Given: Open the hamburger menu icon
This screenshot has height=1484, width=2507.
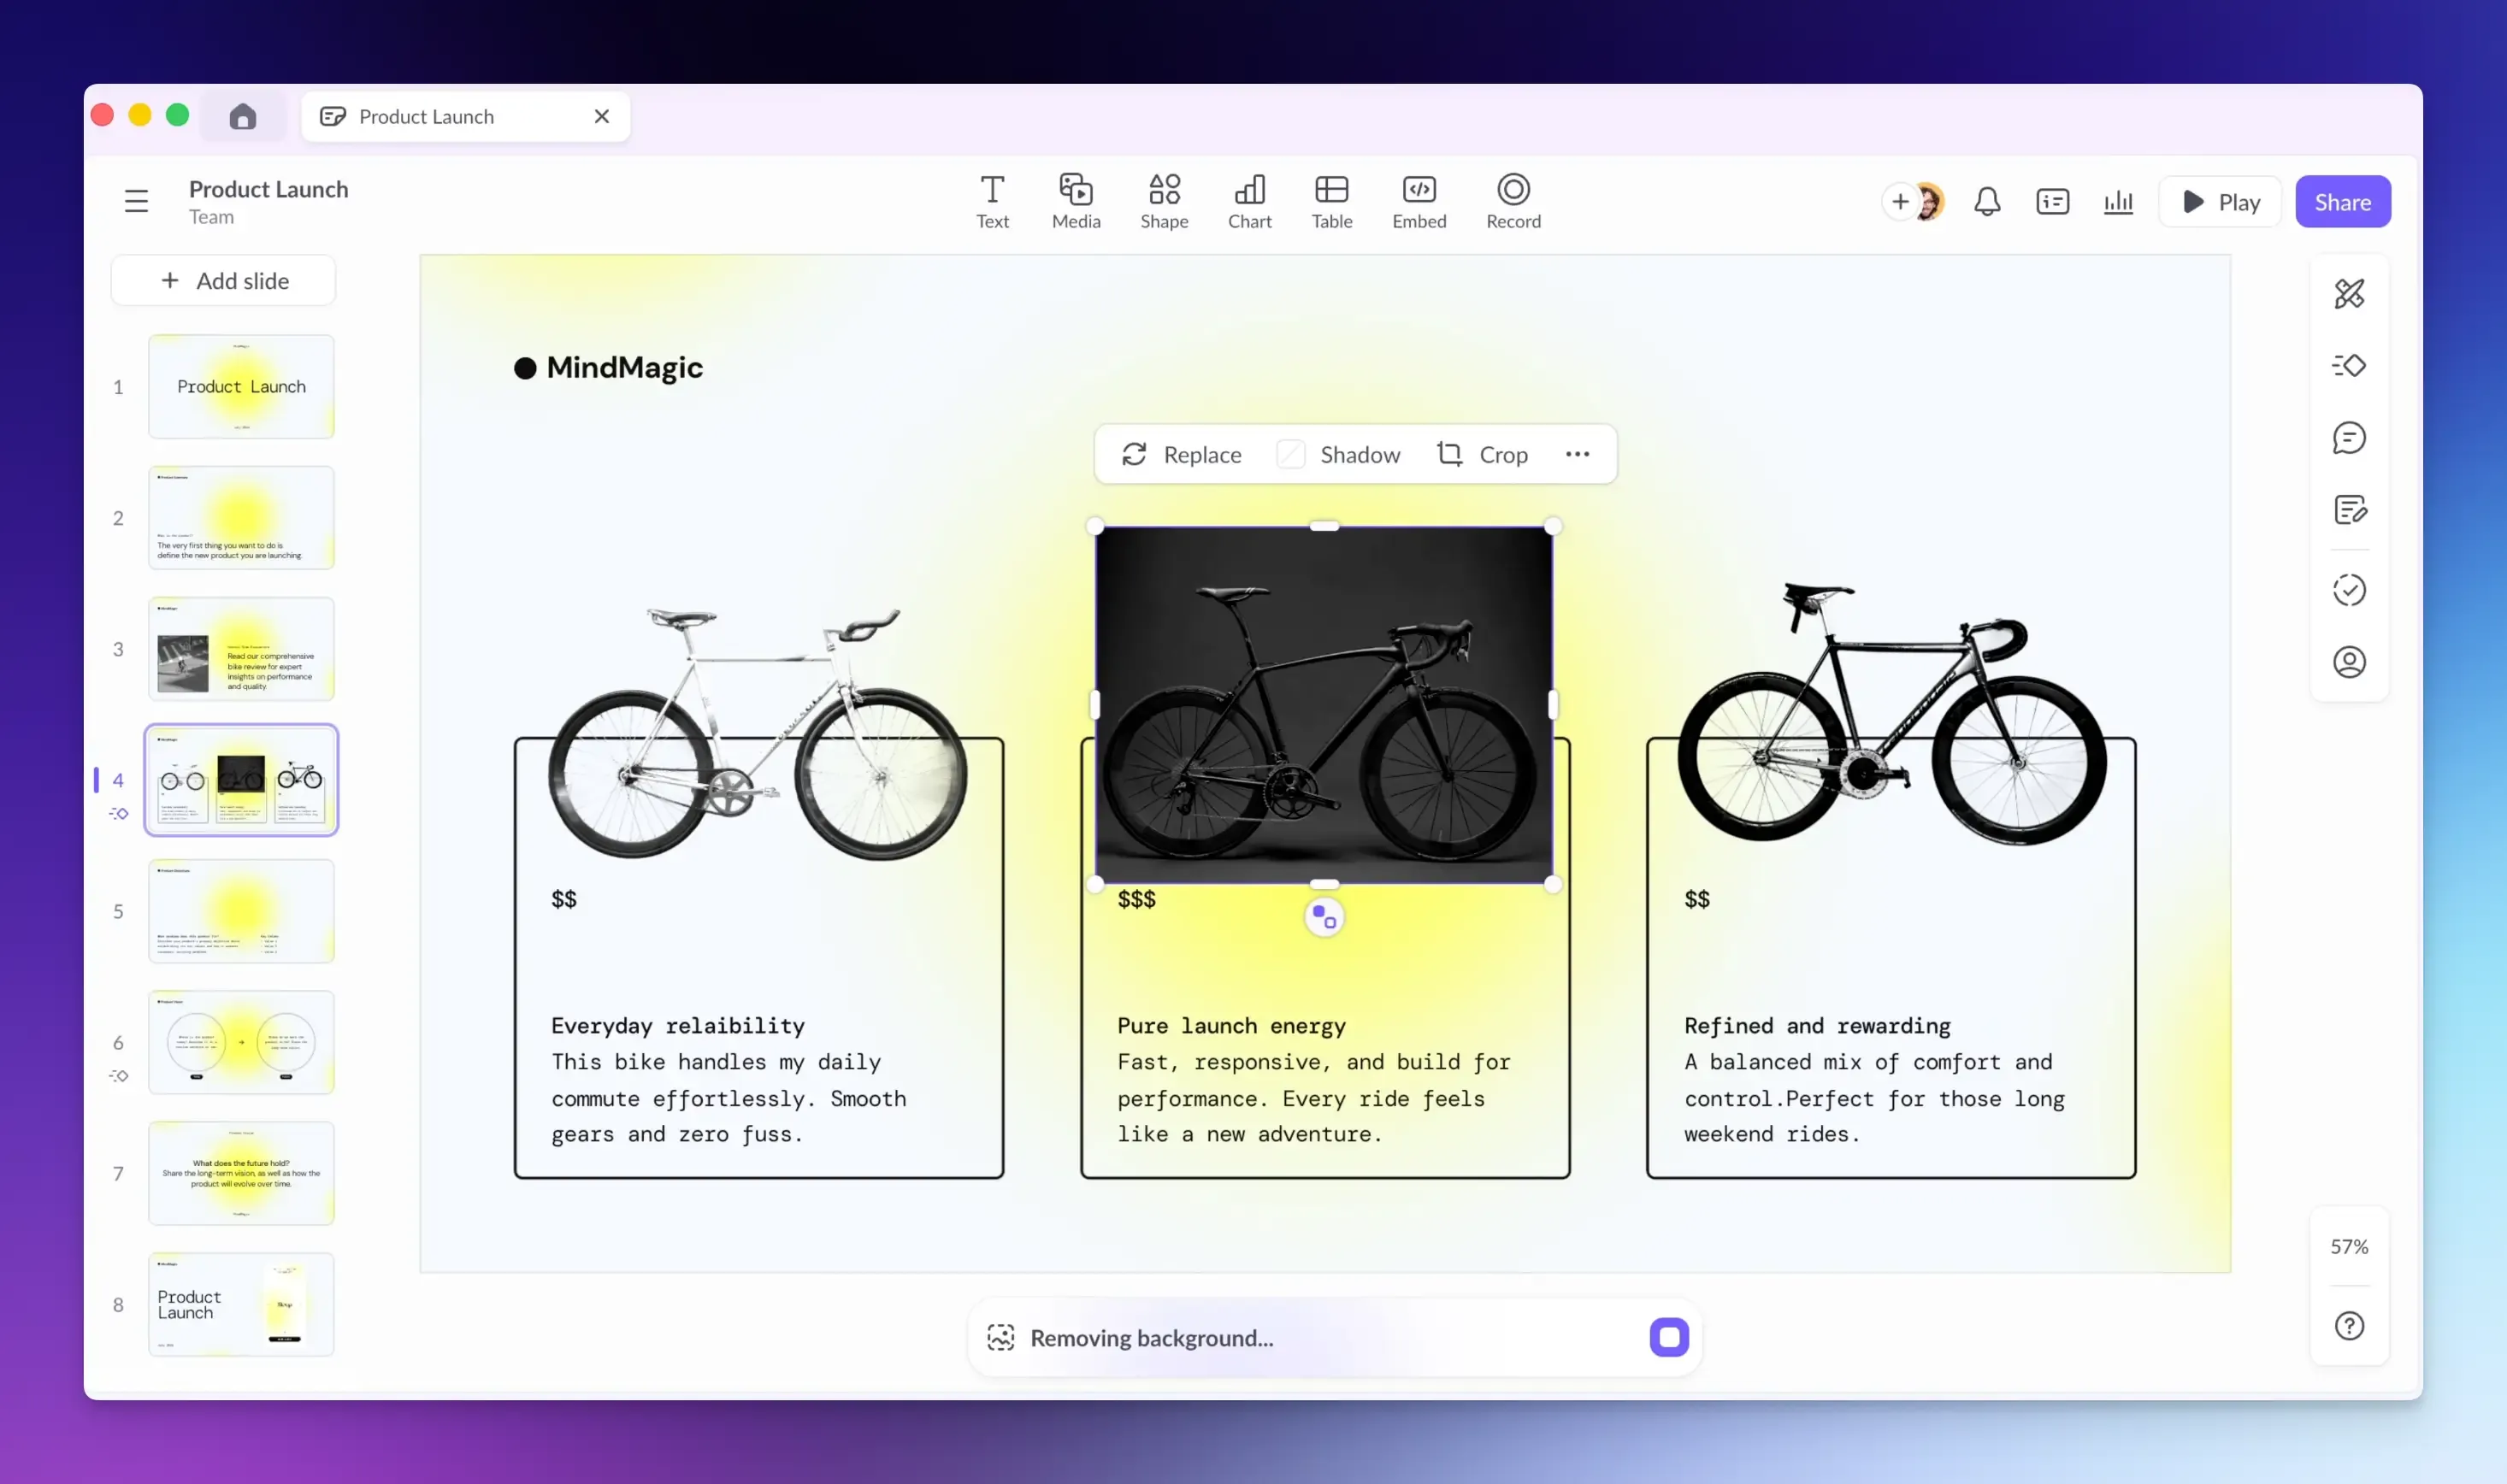Looking at the screenshot, I should tap(136, 201).
